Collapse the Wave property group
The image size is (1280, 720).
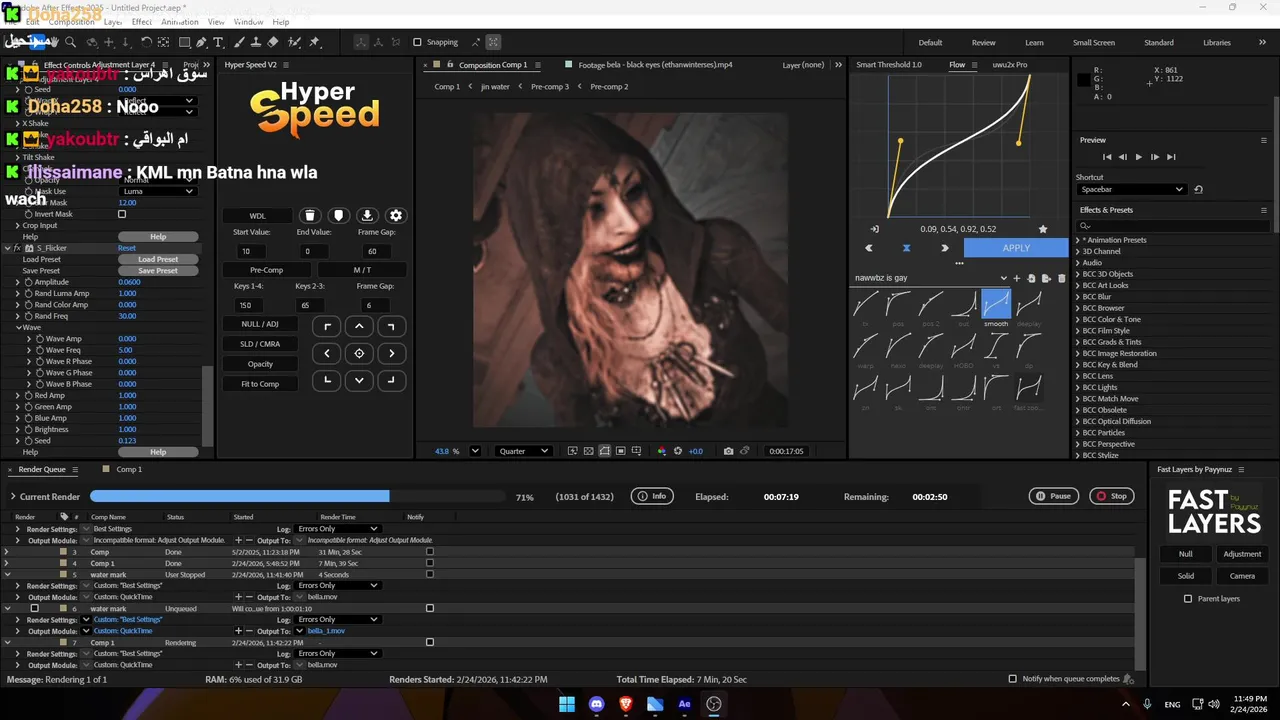[19, 327]
